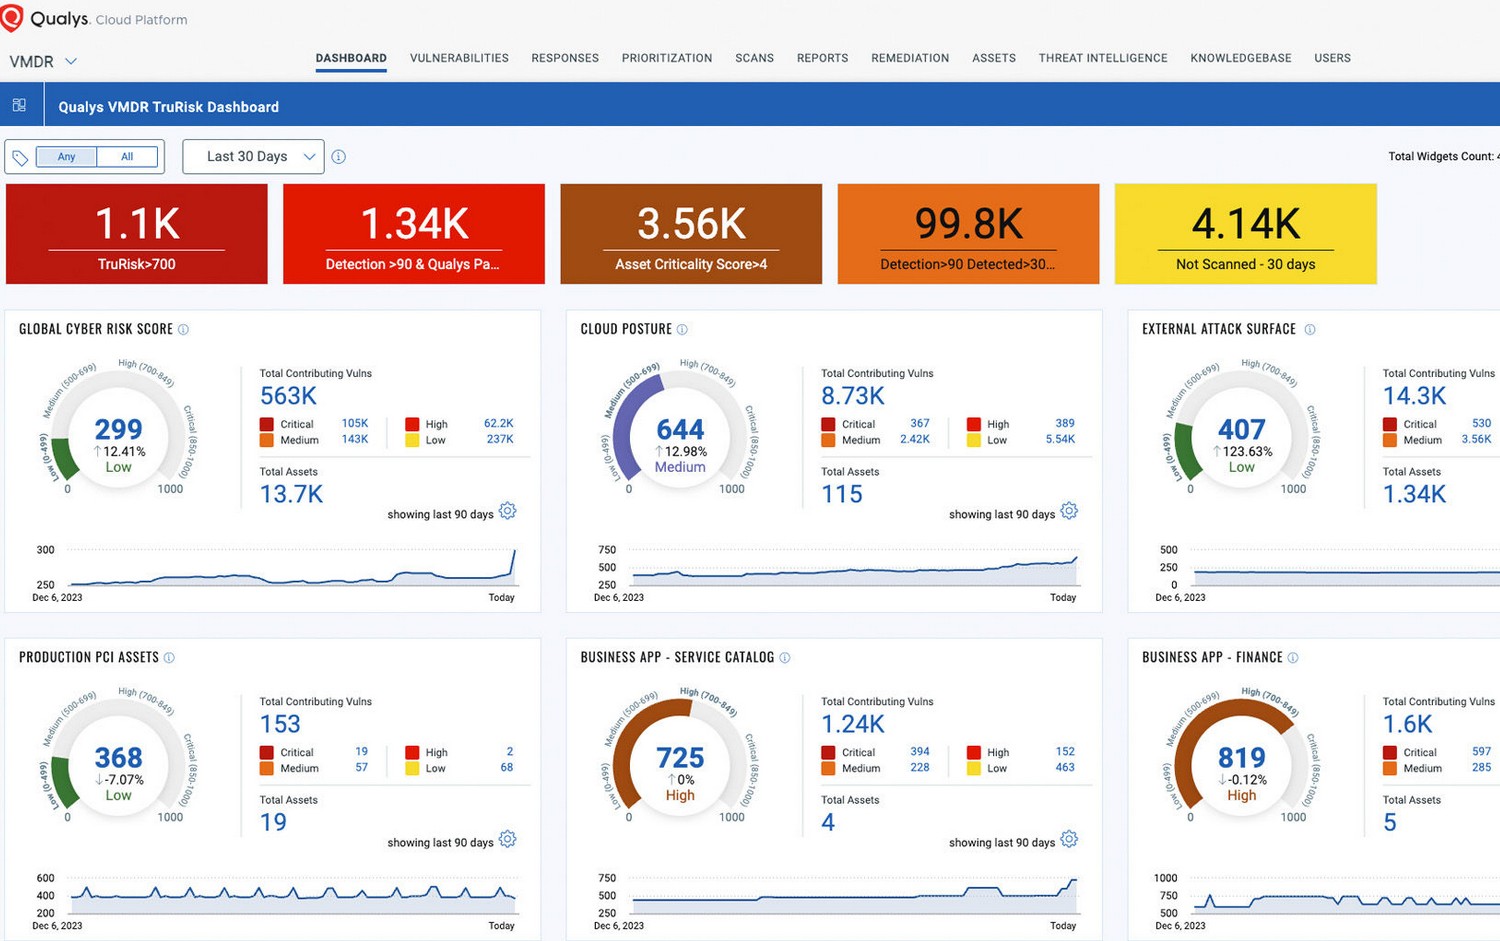Open info icon next to Global Cyber Risk Score

coord(183,329)
